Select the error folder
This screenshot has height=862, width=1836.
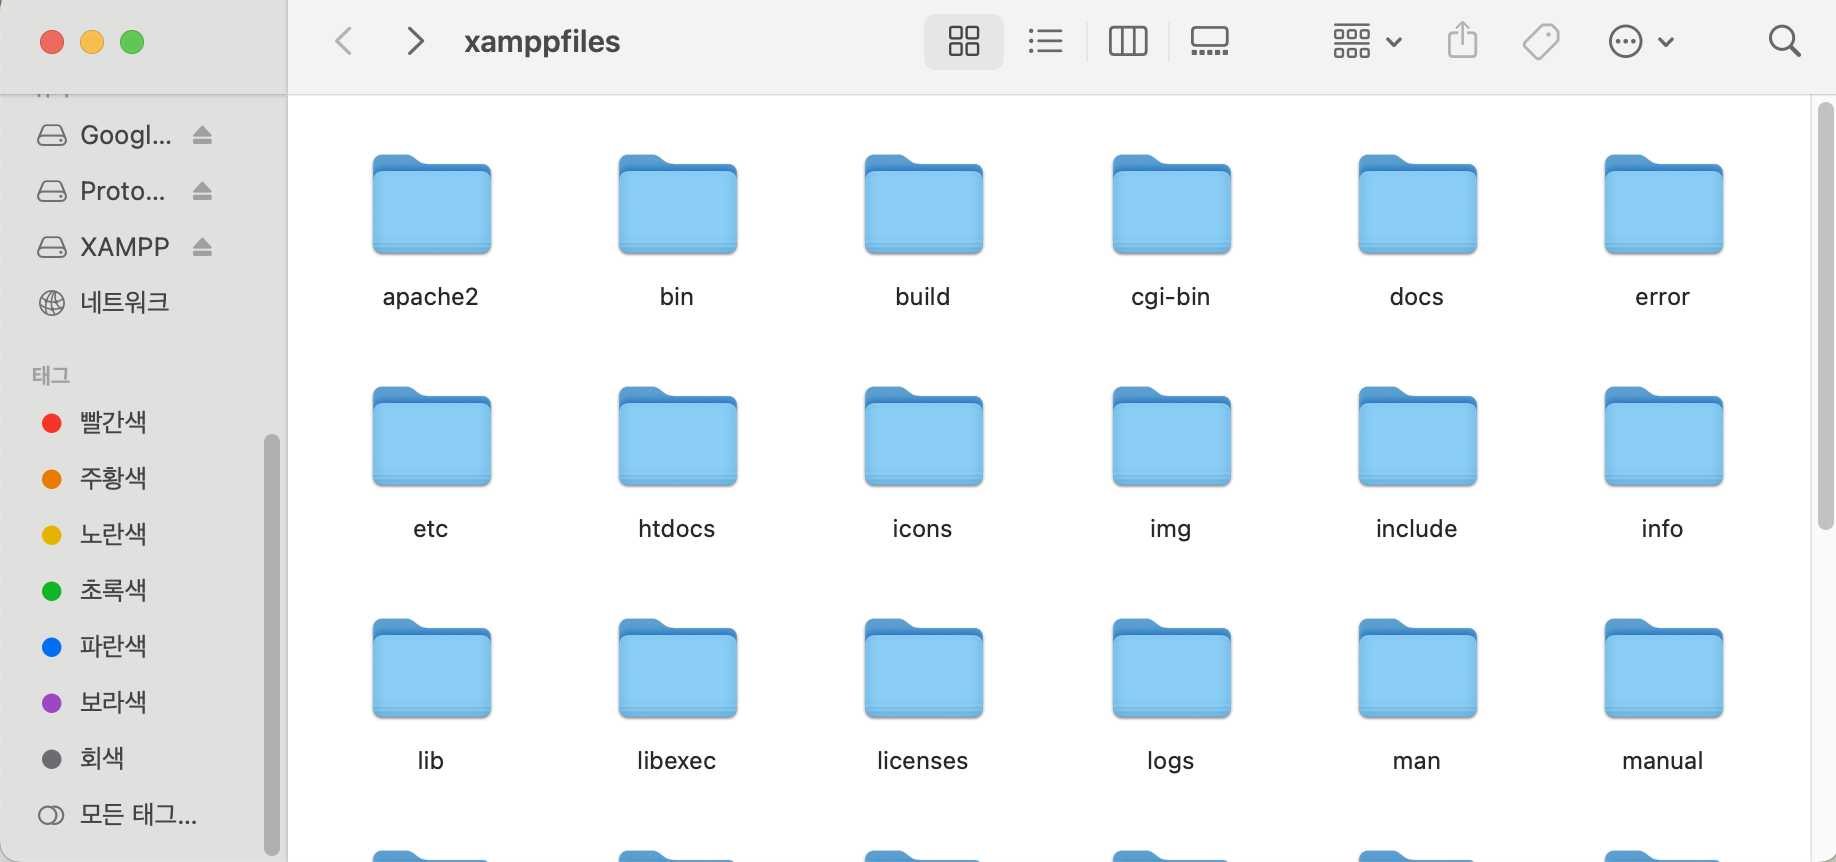1663,205
